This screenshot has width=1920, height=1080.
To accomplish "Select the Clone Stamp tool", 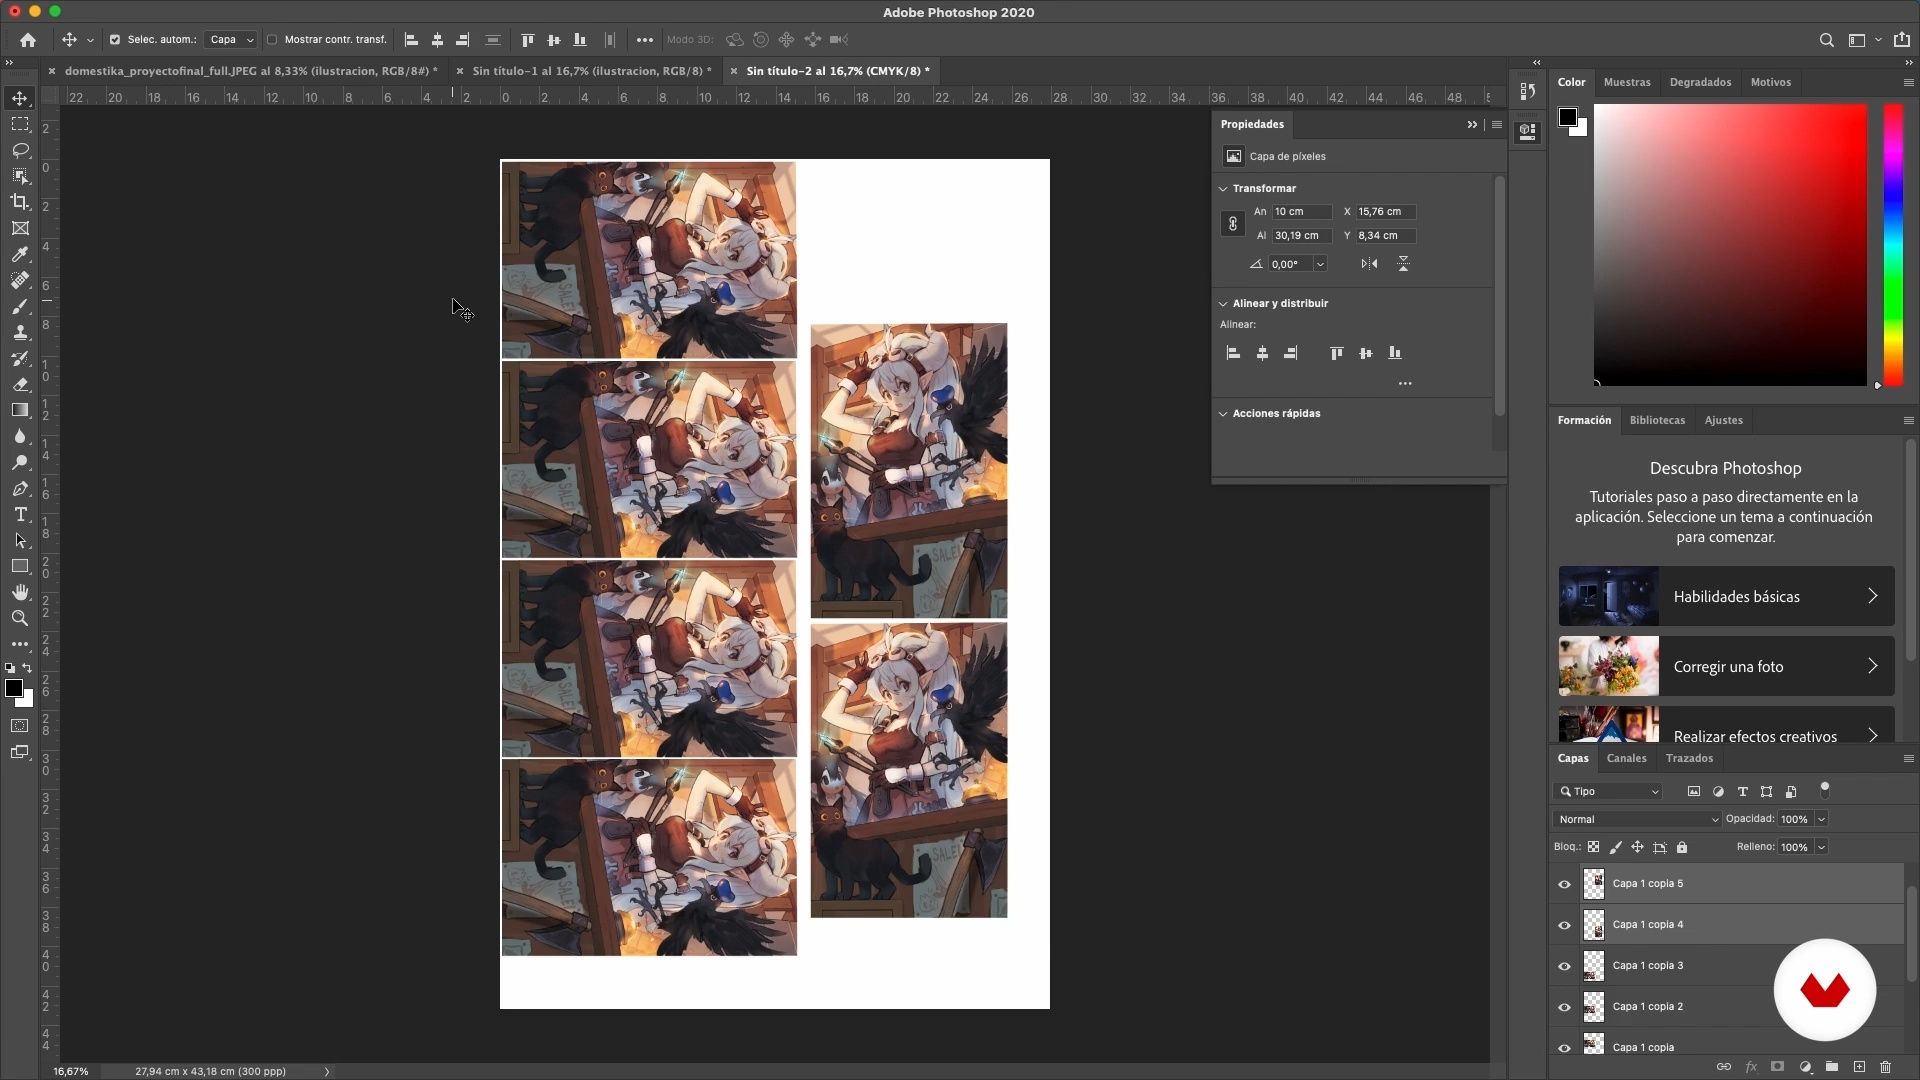I will coord(20,332).
